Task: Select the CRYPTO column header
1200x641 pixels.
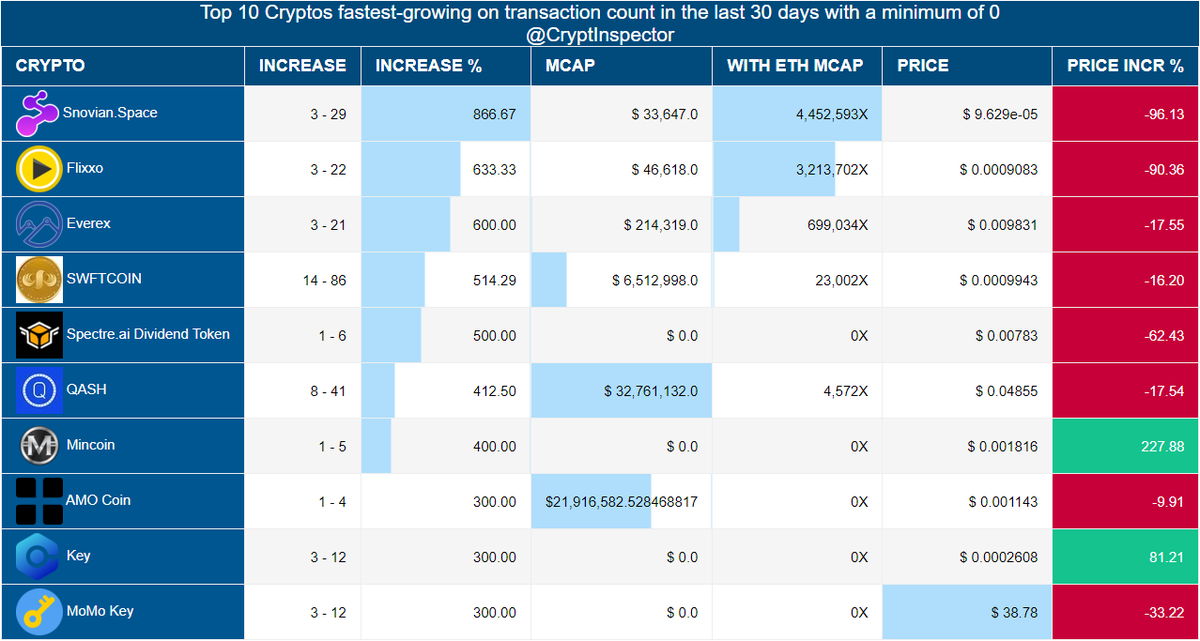Action: 123,66
